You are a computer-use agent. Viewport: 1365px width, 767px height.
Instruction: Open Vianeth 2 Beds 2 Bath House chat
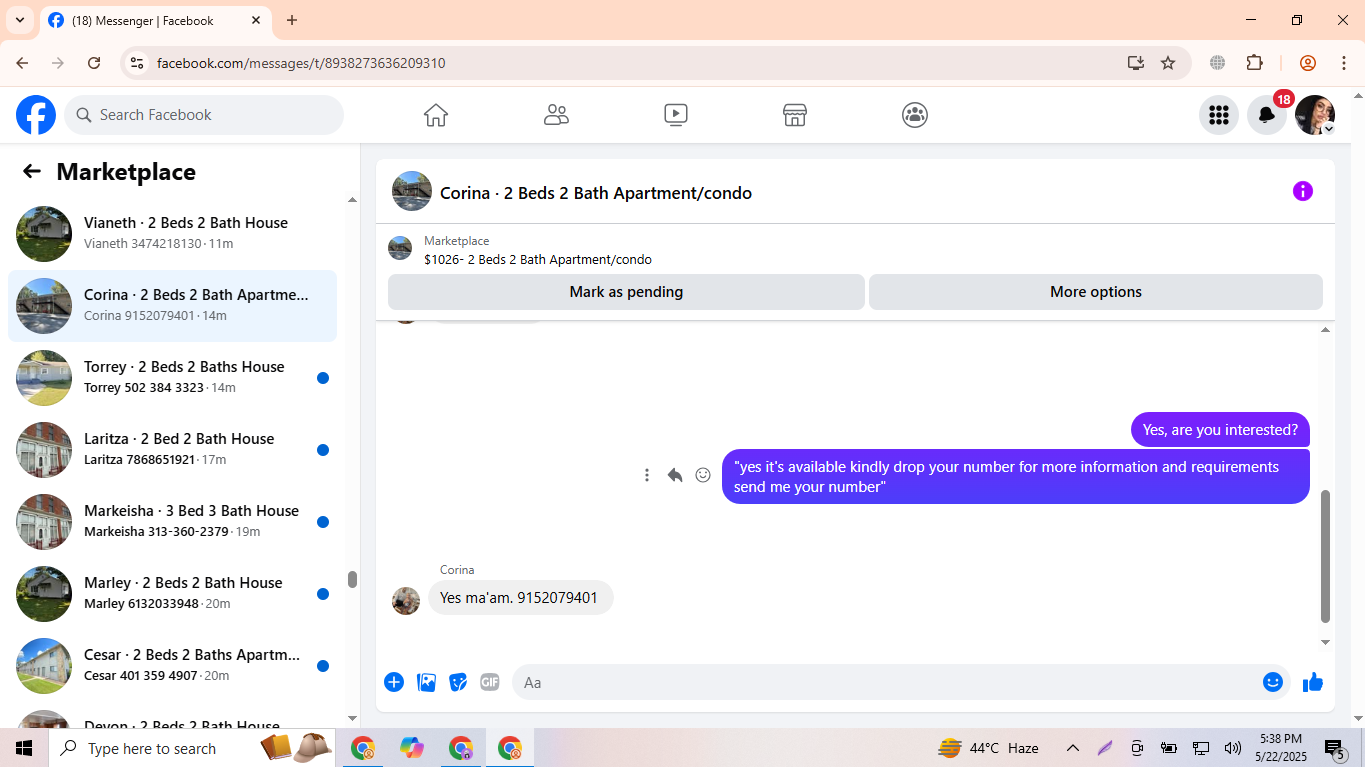pos(172,233)
